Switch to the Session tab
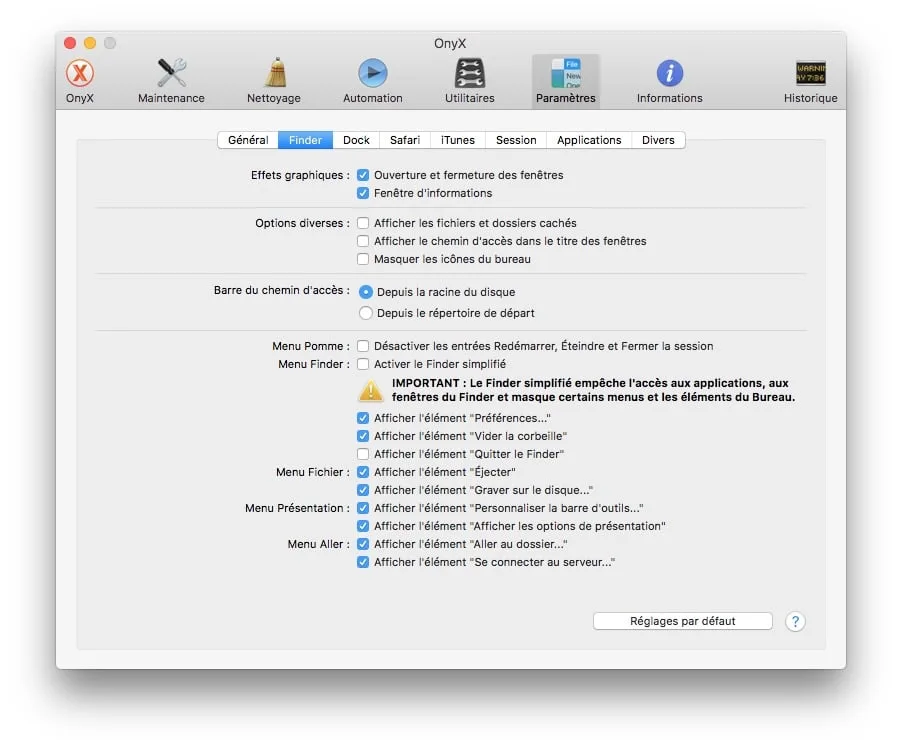 pos(516,140)
